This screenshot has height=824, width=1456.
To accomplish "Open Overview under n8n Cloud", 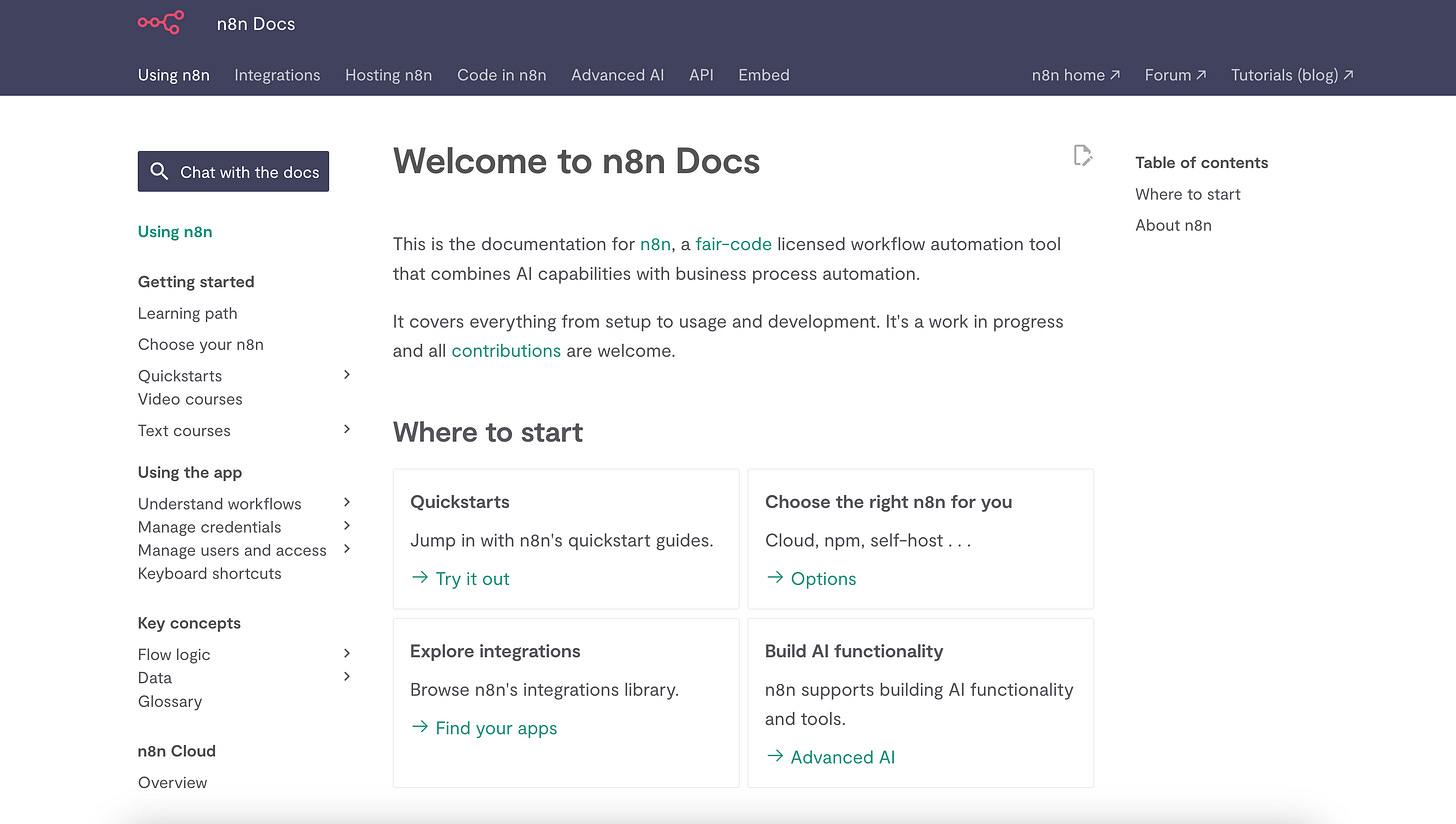I will tap(173, 782).
